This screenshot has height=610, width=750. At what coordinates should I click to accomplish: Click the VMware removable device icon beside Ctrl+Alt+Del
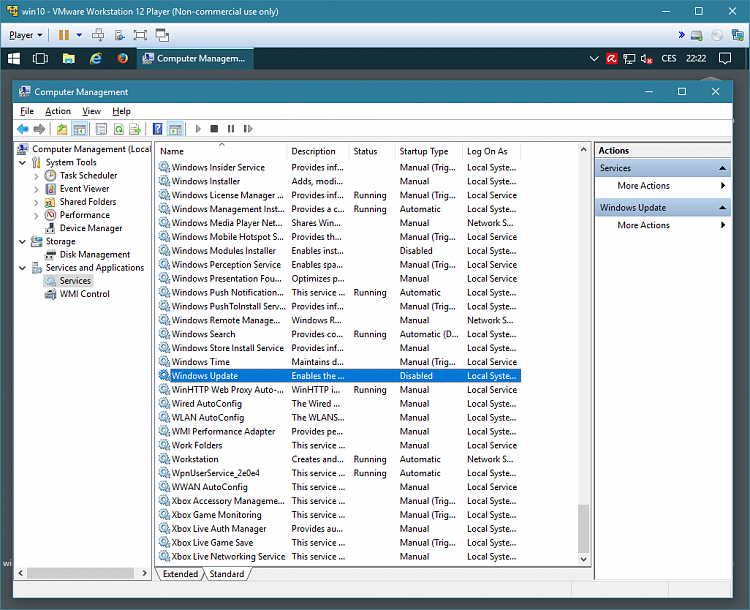tap(119, 35)
